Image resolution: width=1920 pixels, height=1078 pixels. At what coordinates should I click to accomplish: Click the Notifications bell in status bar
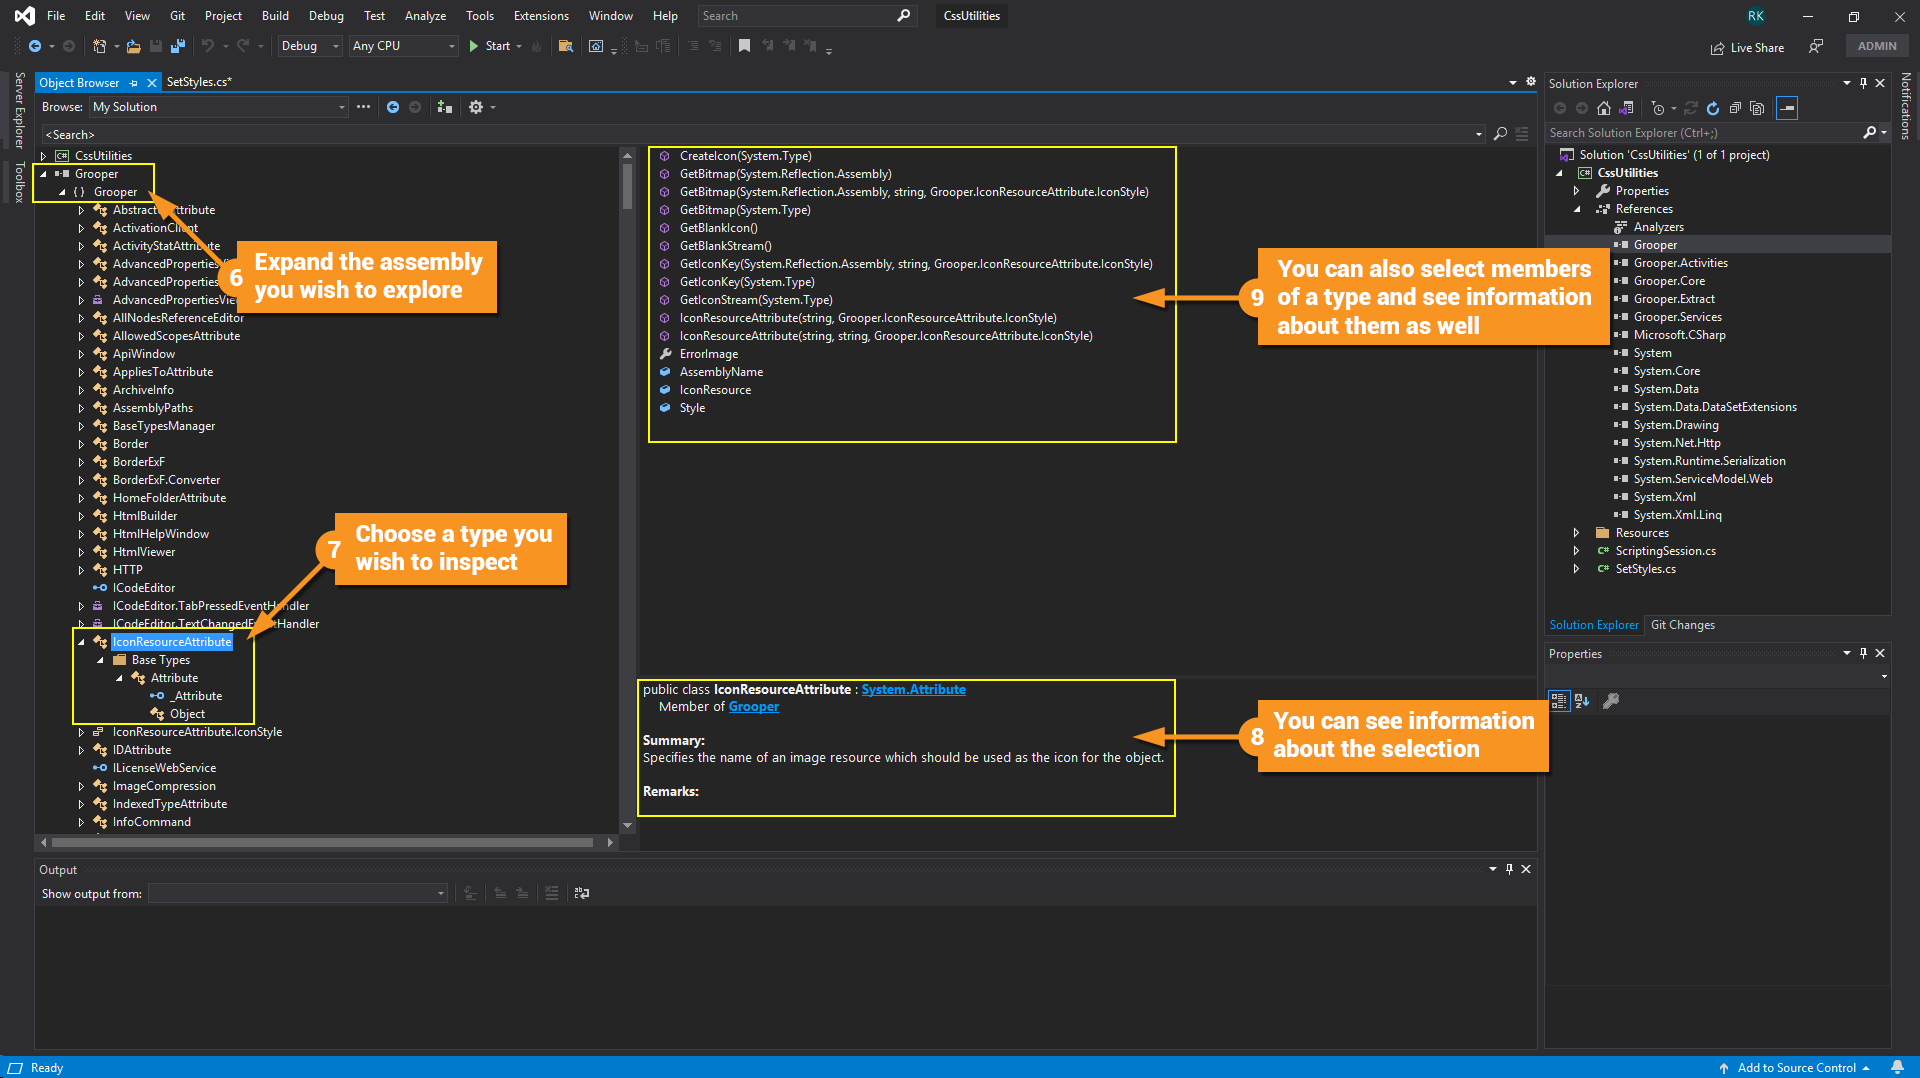[x=1897, y=1067]
